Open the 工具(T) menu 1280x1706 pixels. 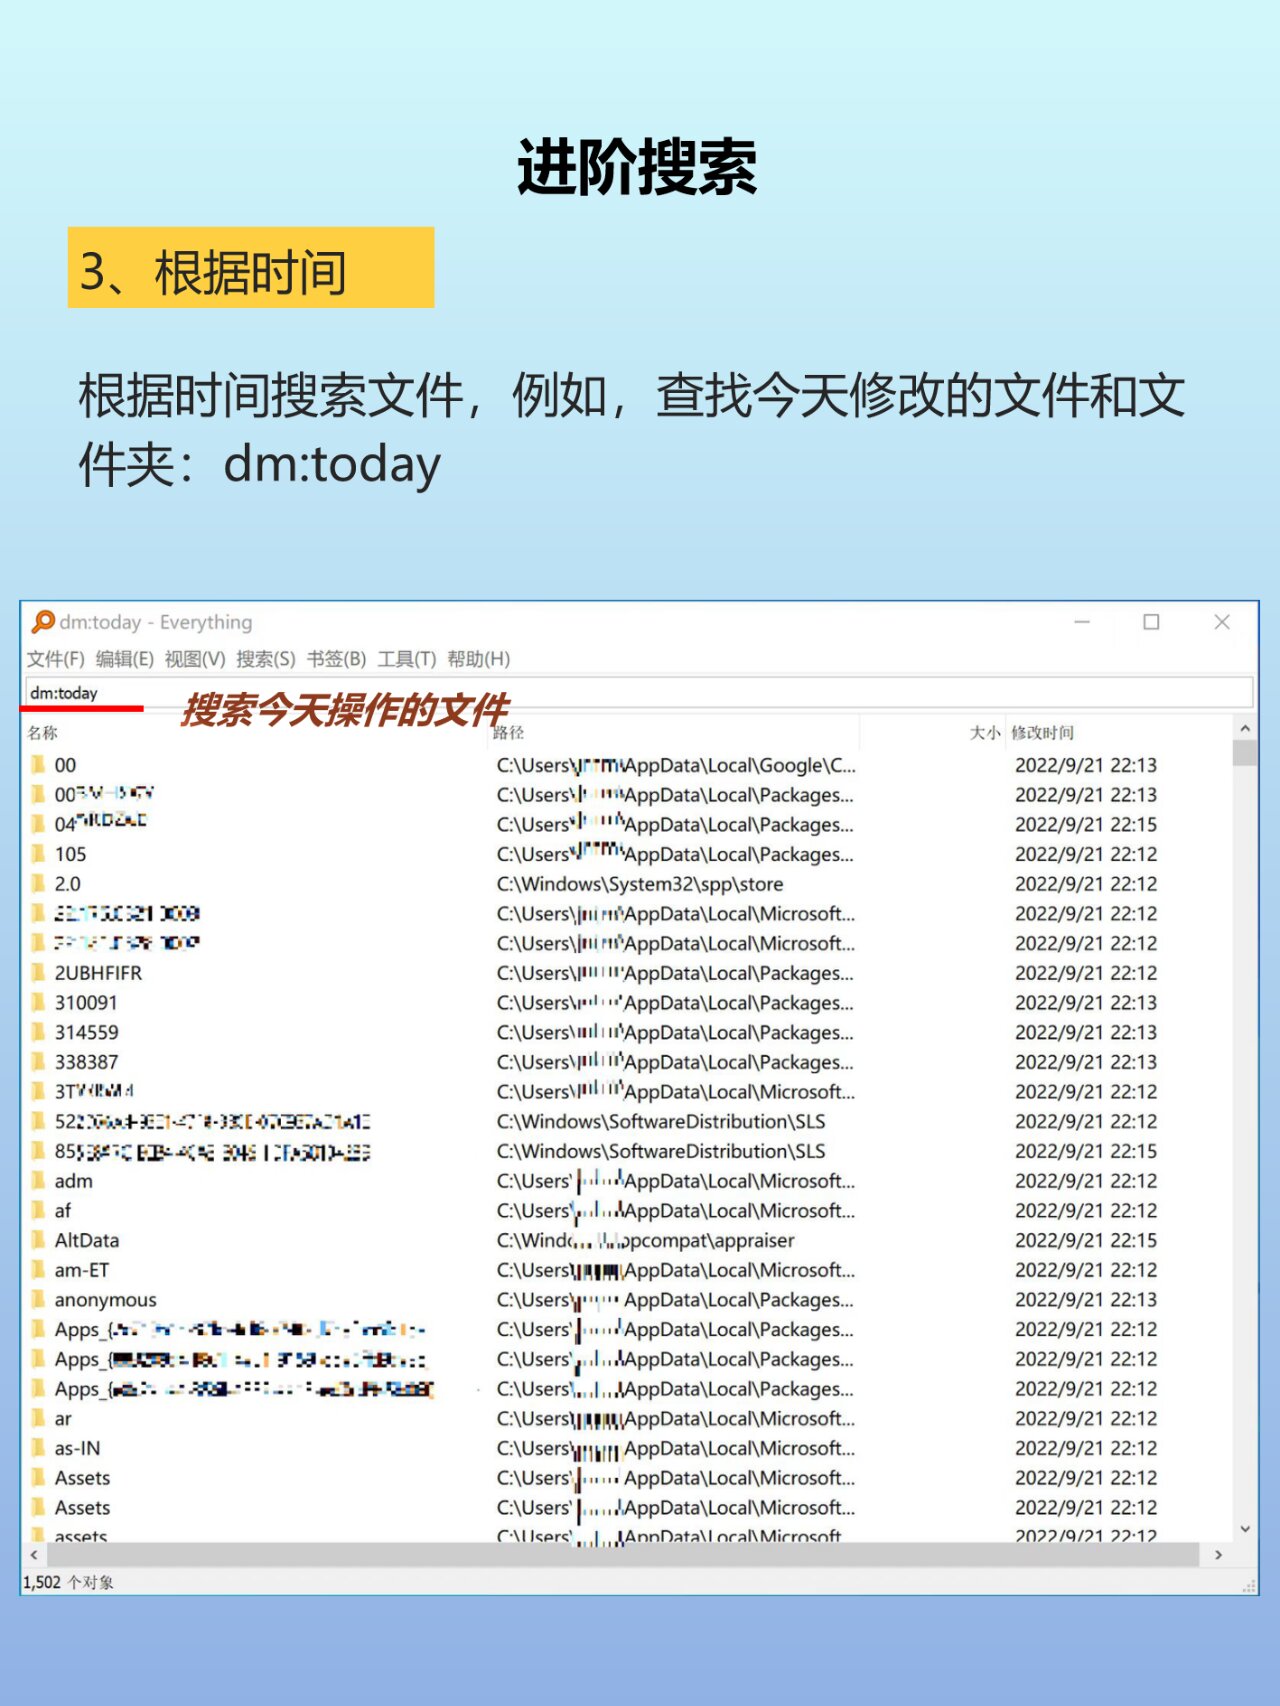[407, 659]
